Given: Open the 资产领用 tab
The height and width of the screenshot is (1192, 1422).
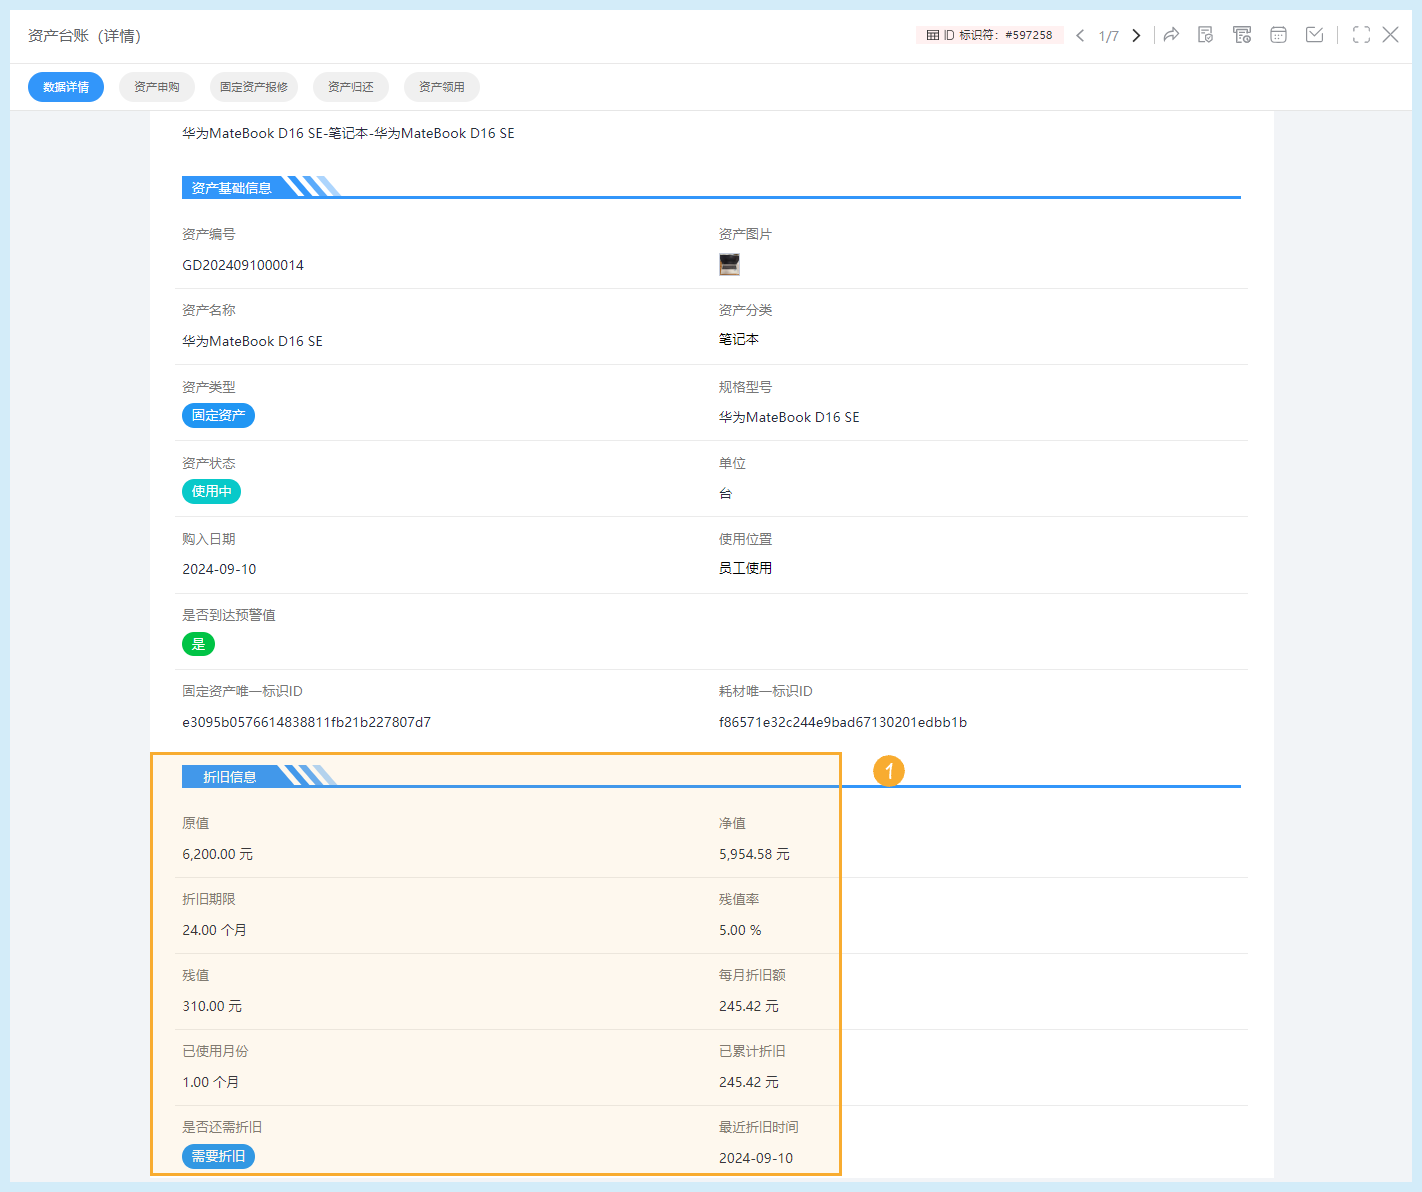Looking at the screenshot, I should (x=442, y=87).
